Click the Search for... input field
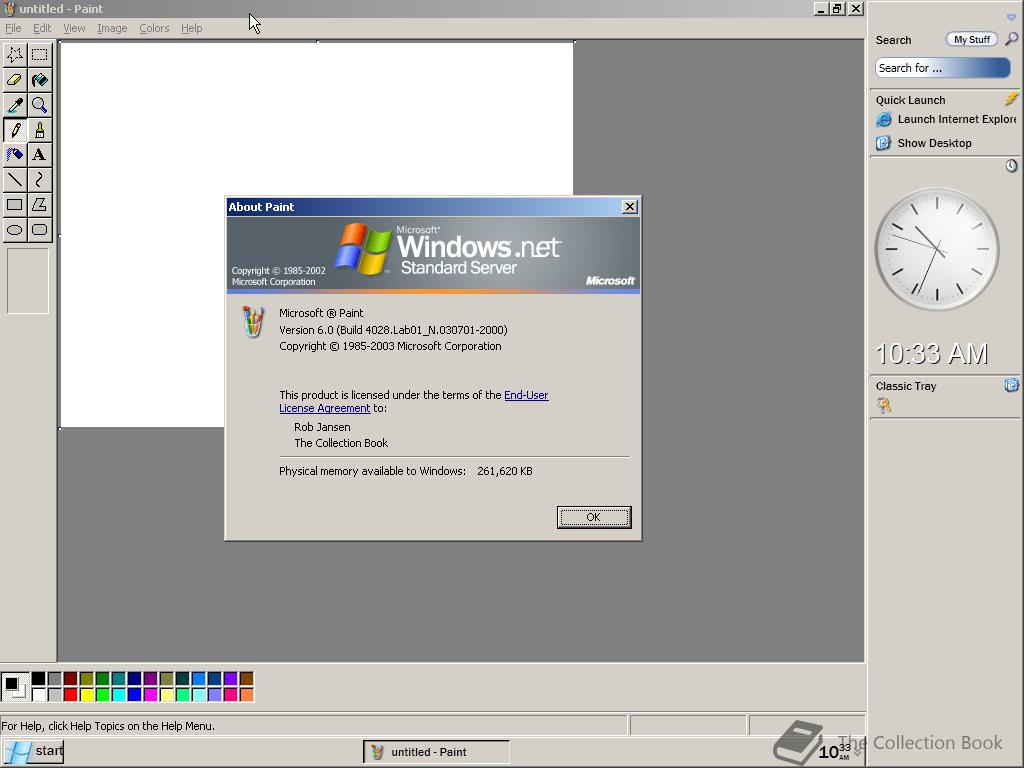The width and height of the screenshot is (1024, 768). point(942,68)
